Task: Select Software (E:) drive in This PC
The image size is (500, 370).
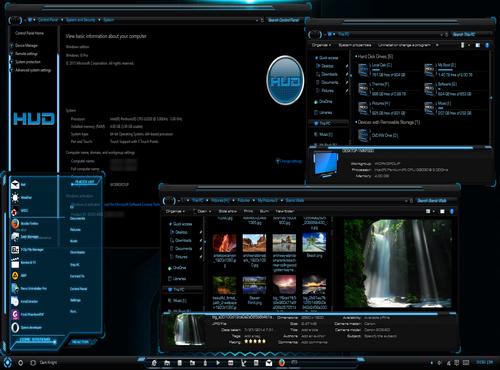Action: pos(448,89)
